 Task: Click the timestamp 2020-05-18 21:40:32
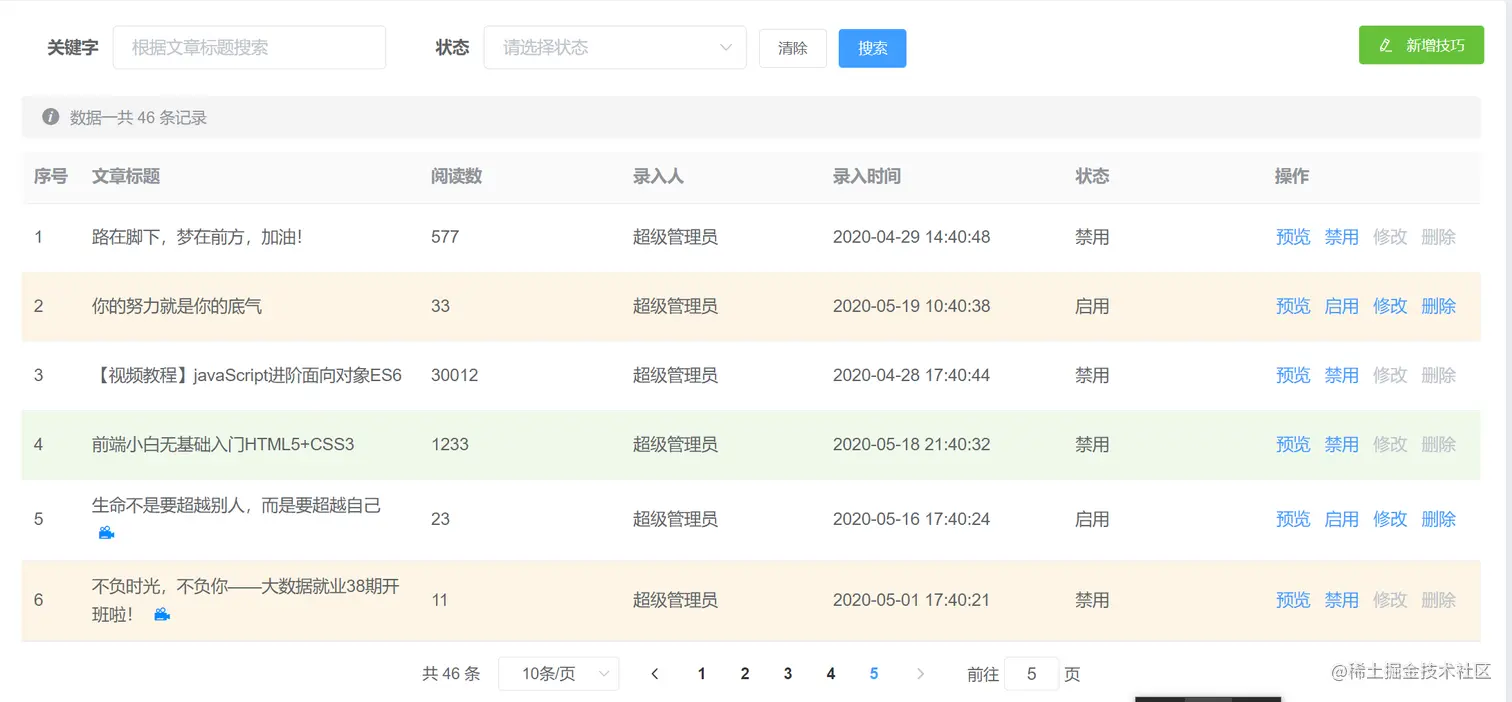[912, 444]
